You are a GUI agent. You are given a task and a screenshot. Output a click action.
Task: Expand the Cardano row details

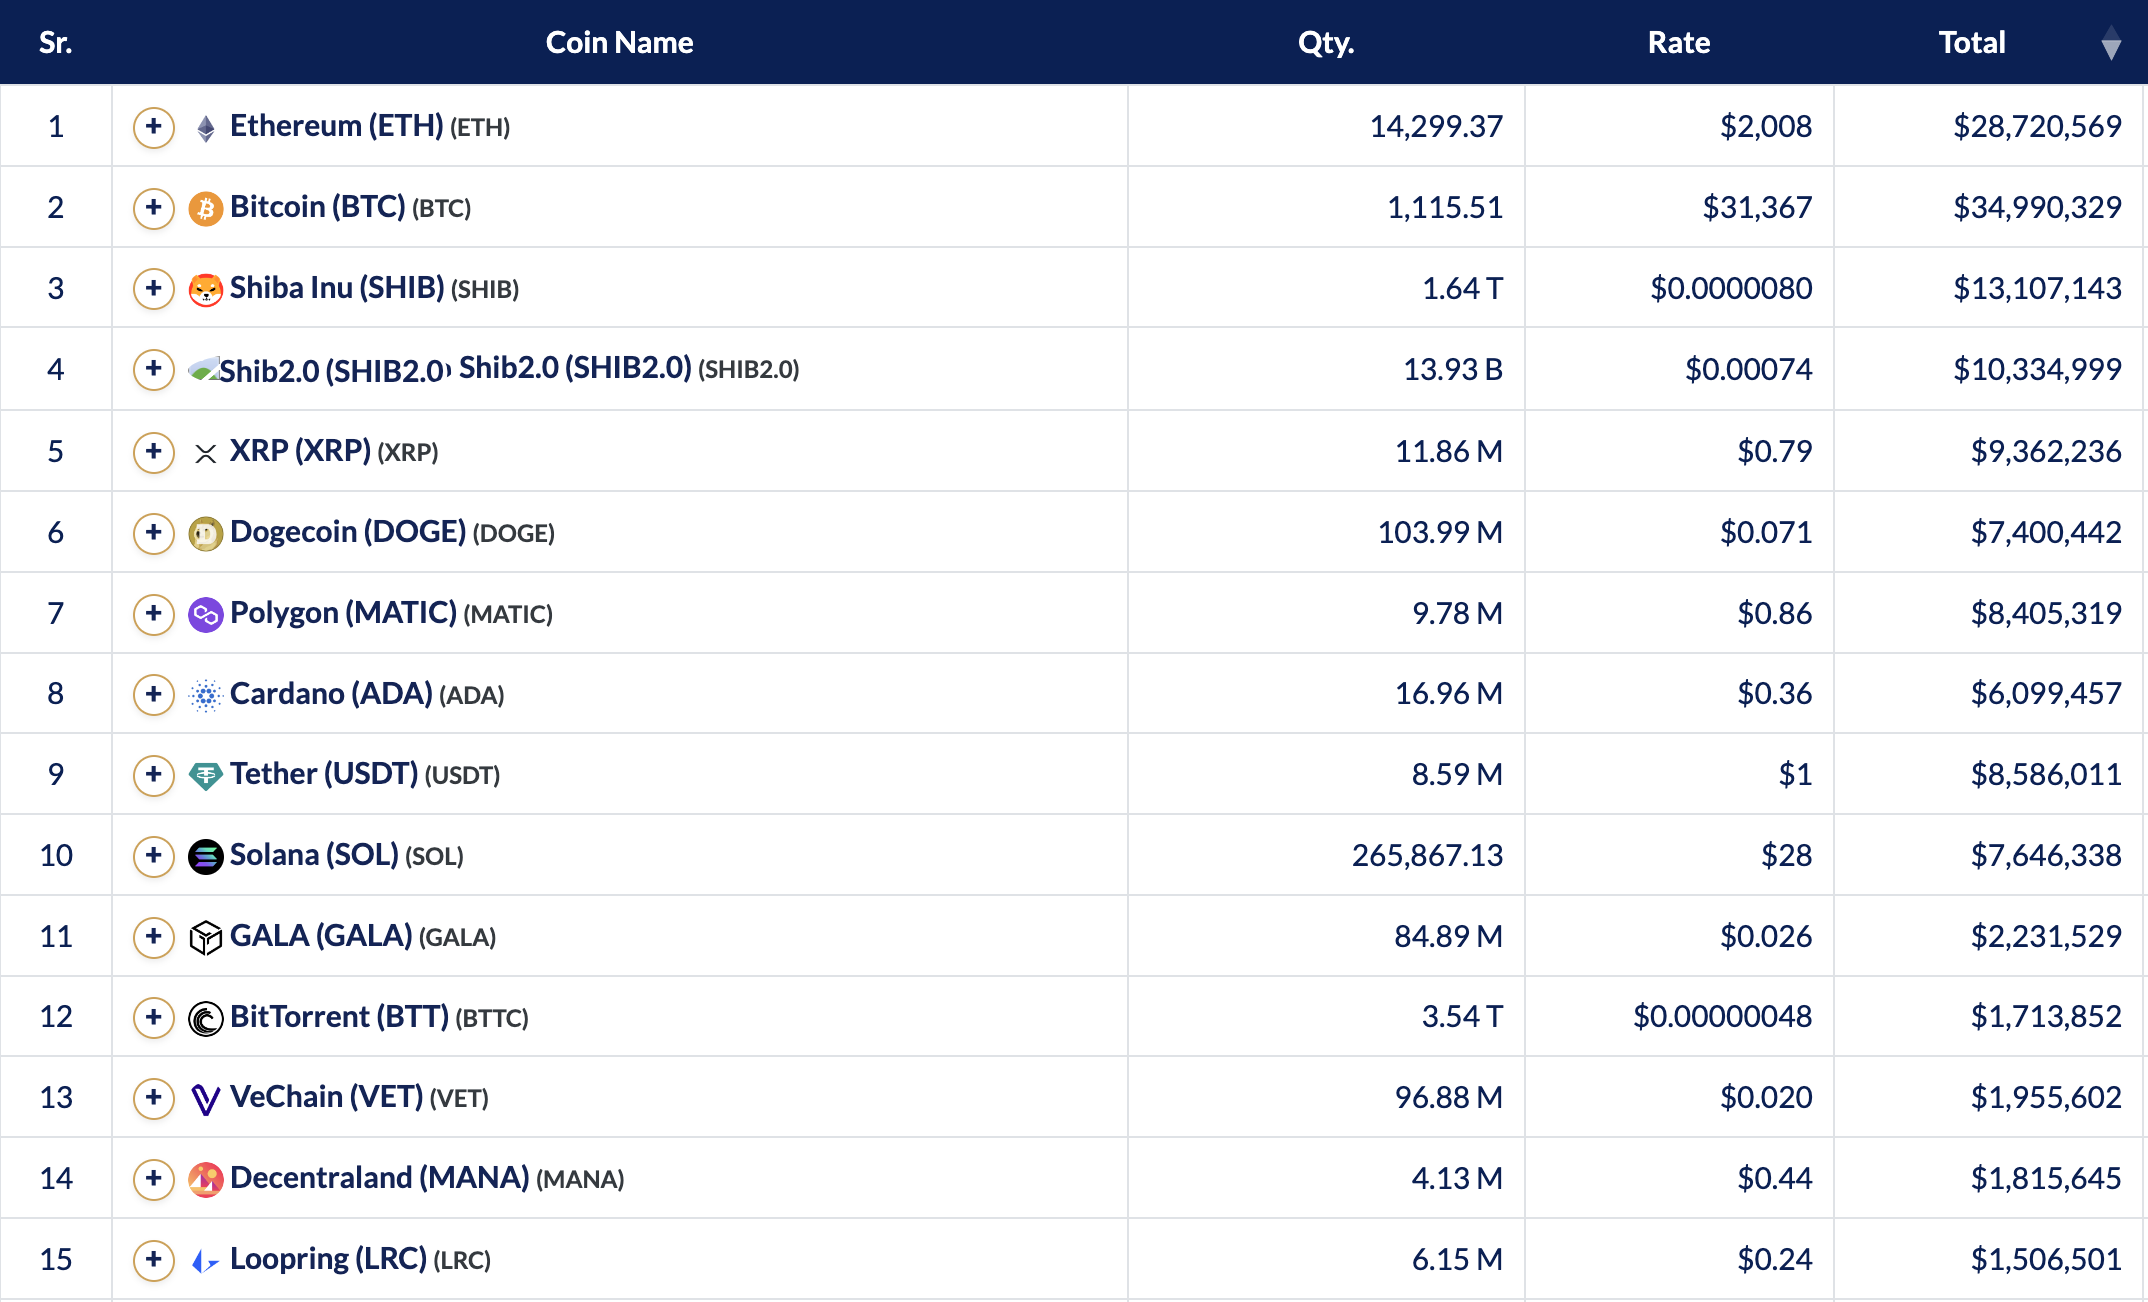point(153,694)
